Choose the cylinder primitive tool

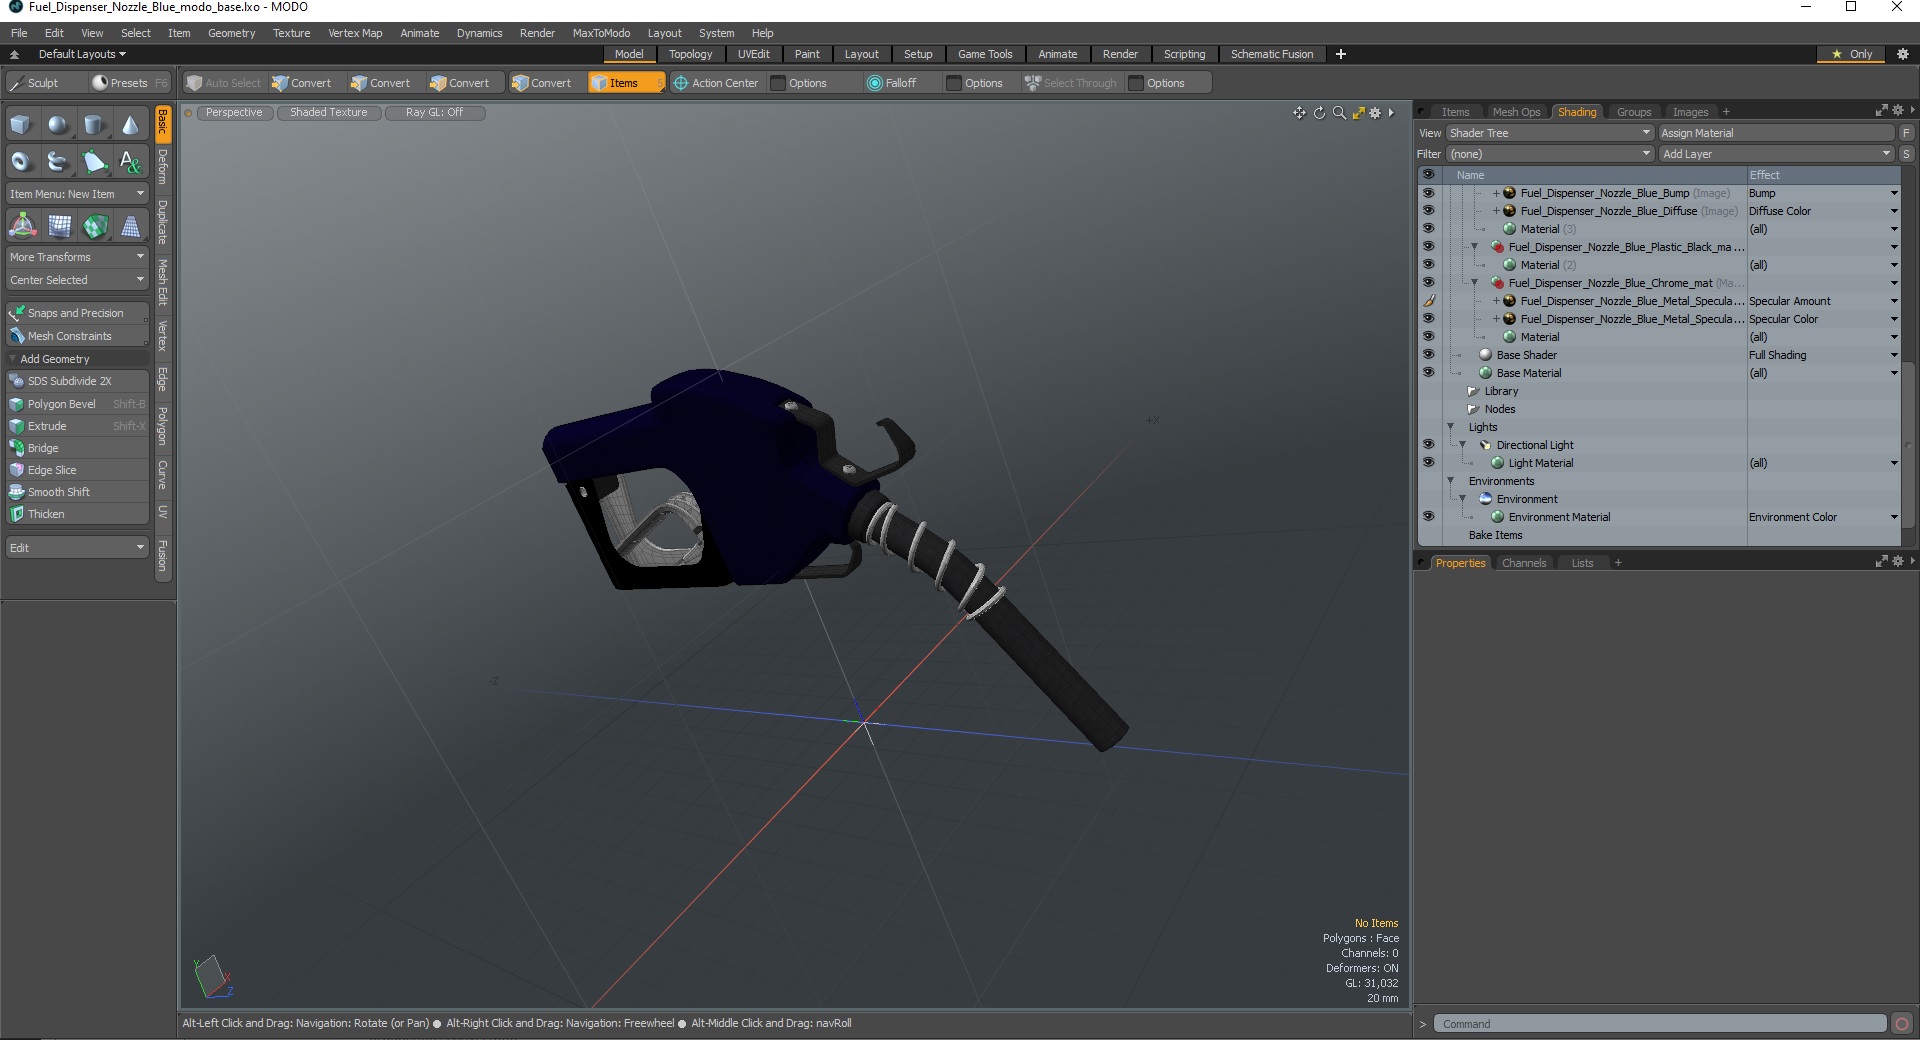click(x=94, y=125)
